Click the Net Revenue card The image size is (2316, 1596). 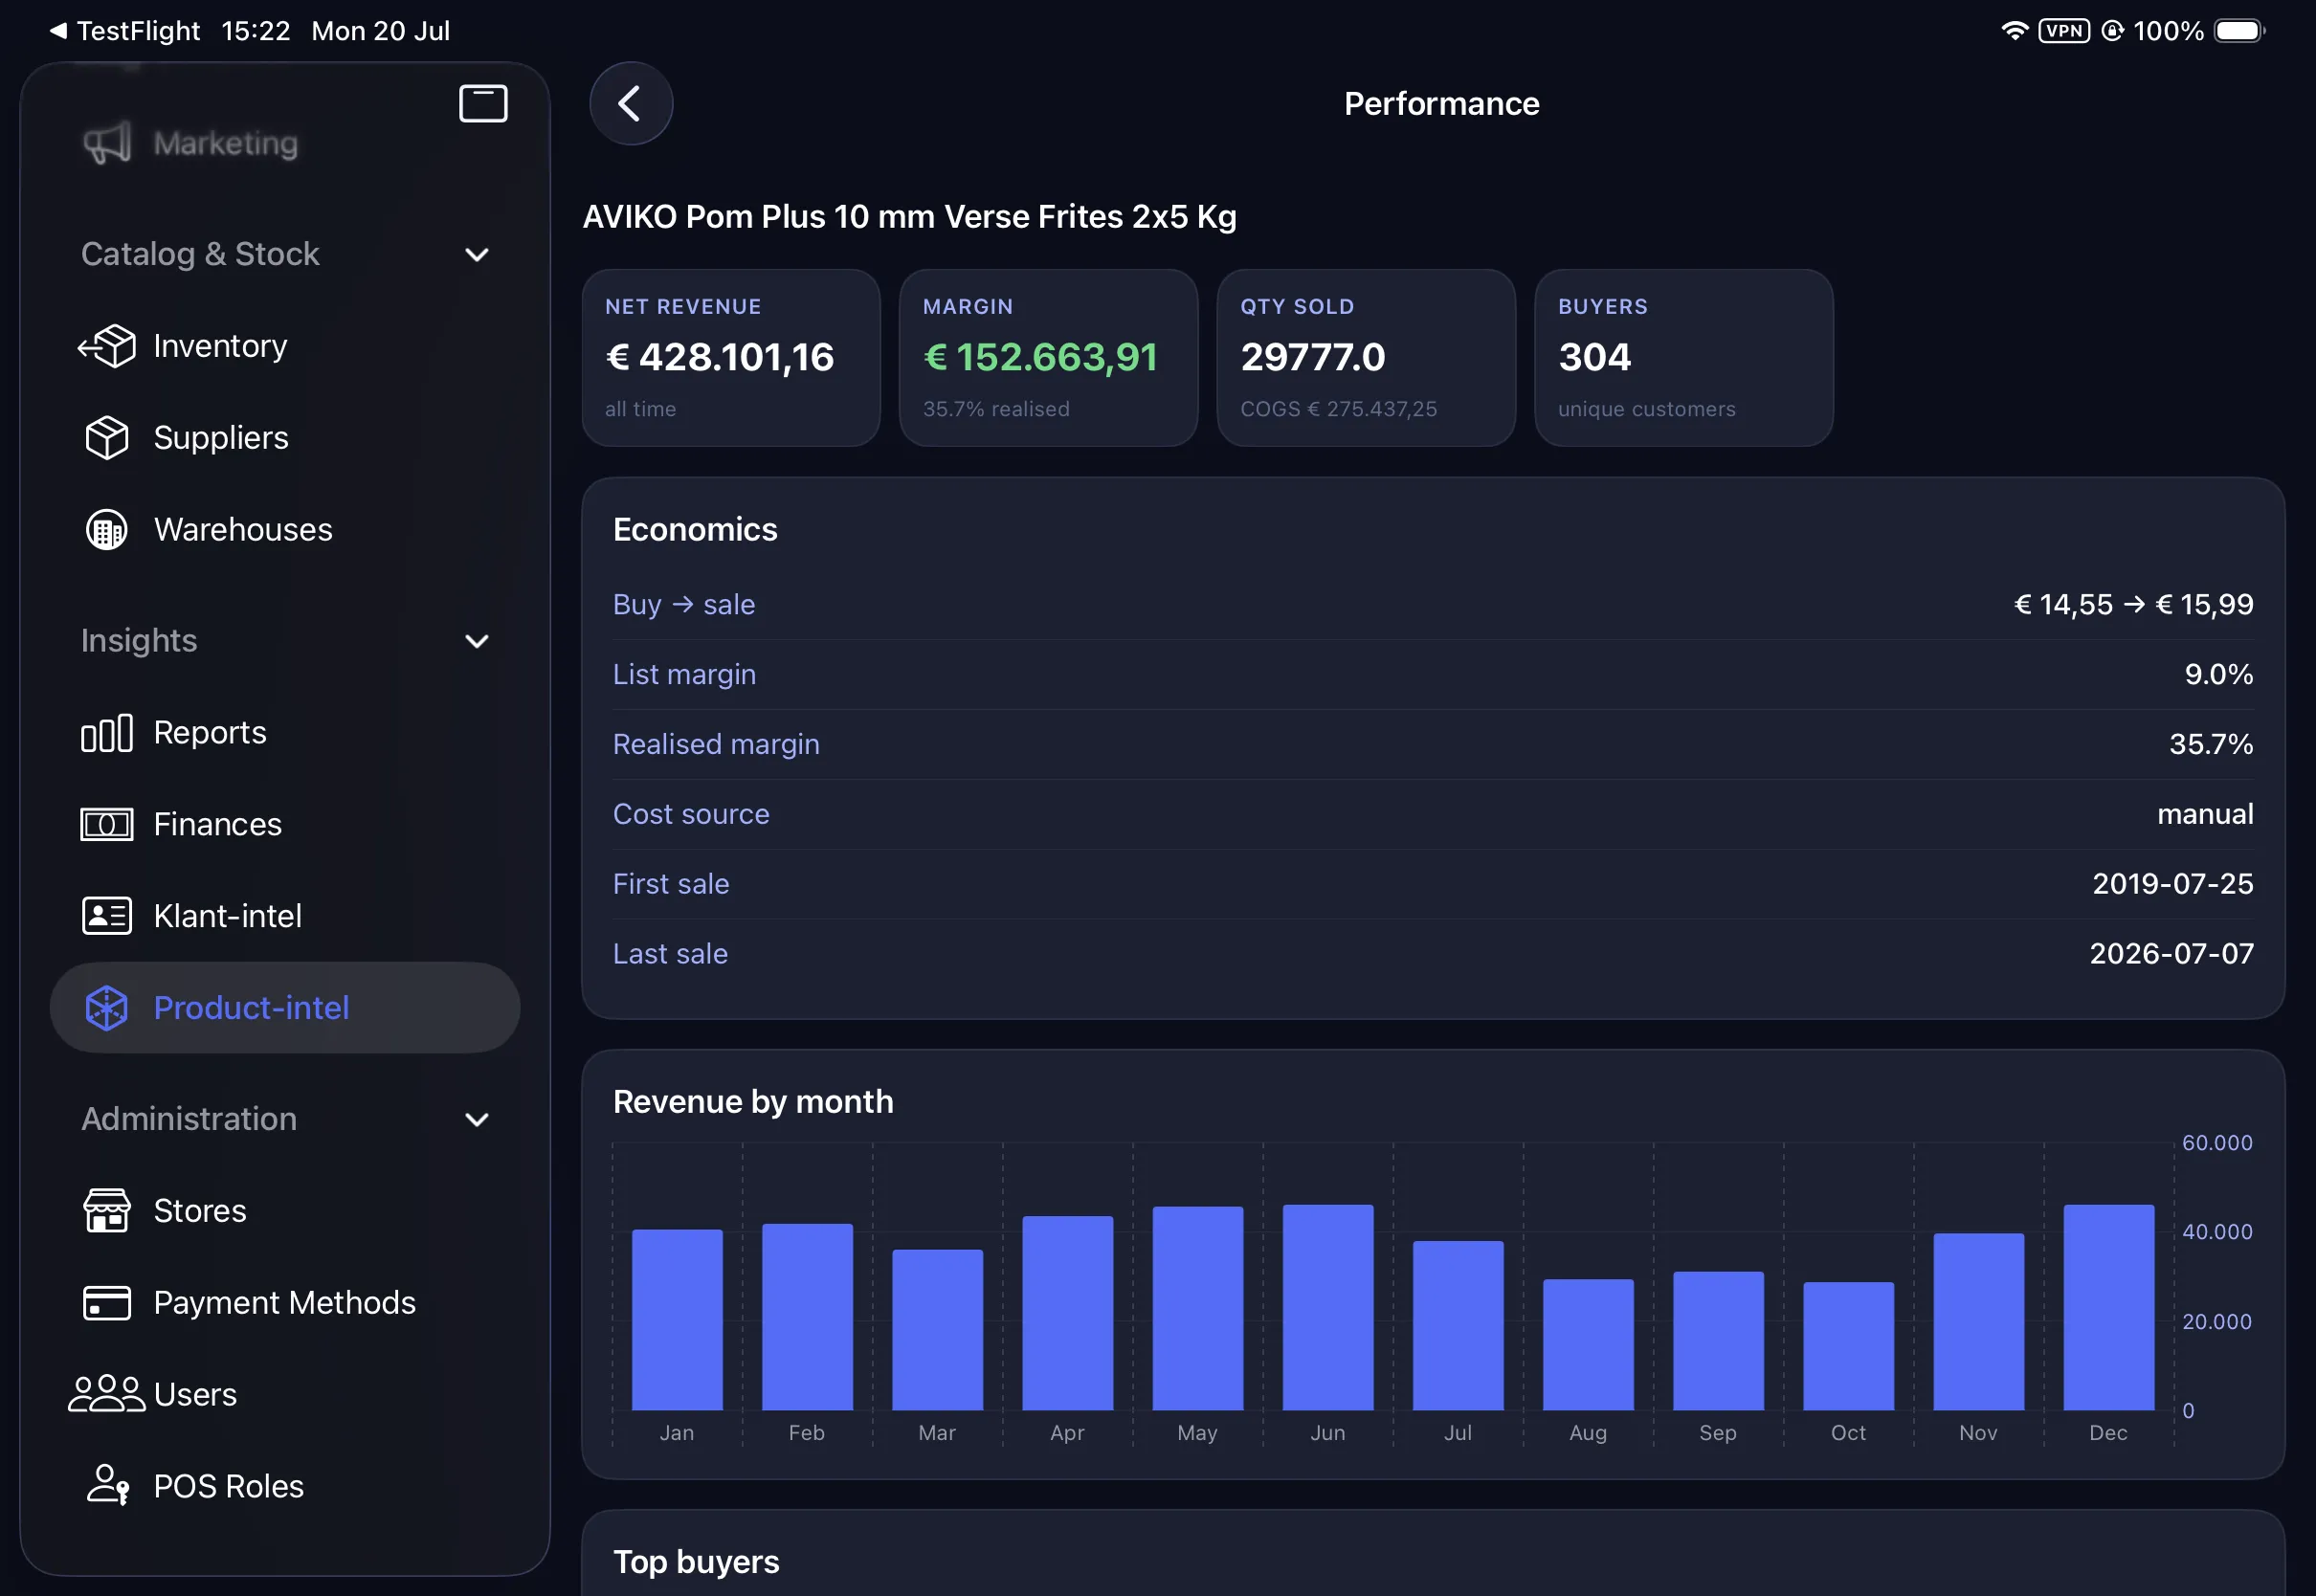(731, 358)
